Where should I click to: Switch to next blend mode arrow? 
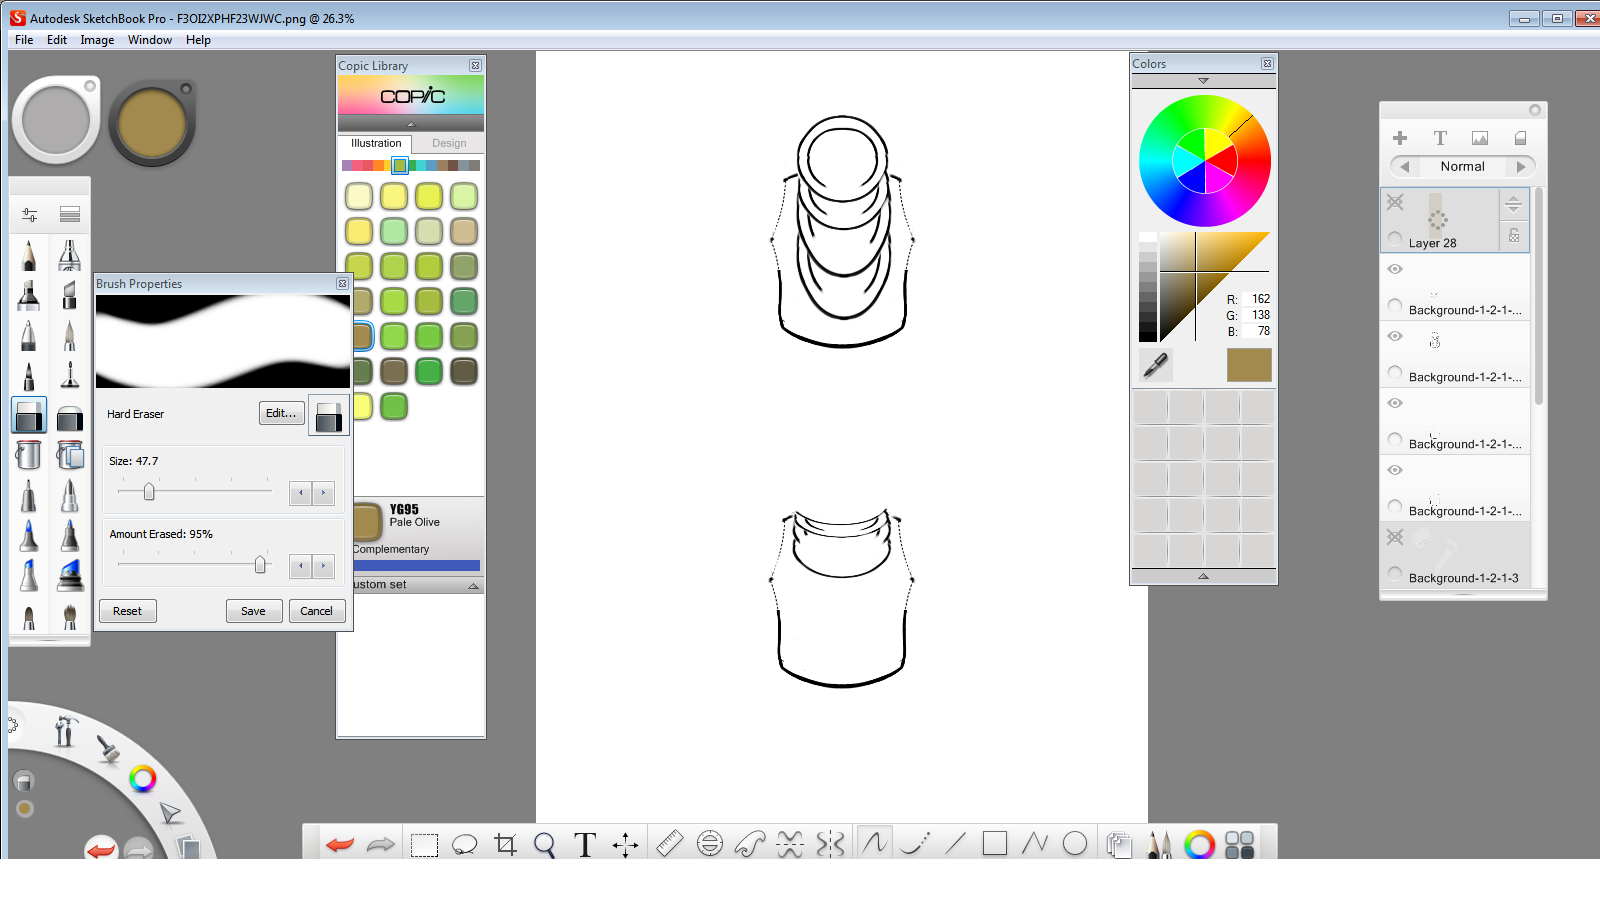coord(1521,167)
